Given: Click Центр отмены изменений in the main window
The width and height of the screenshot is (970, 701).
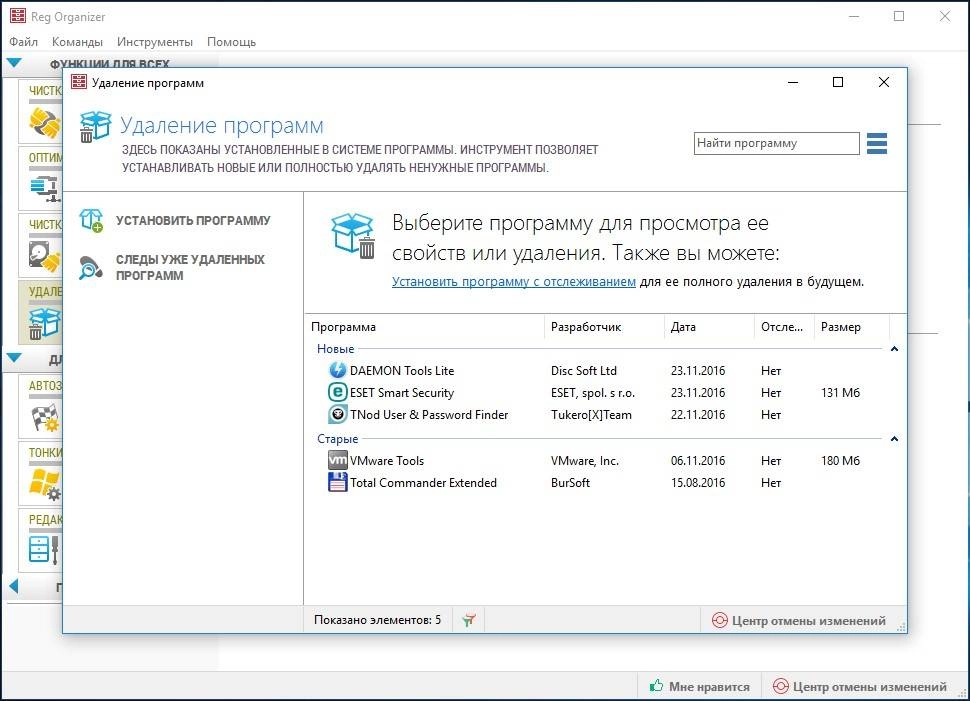Looking at the screenshot, I should (870, 686).
